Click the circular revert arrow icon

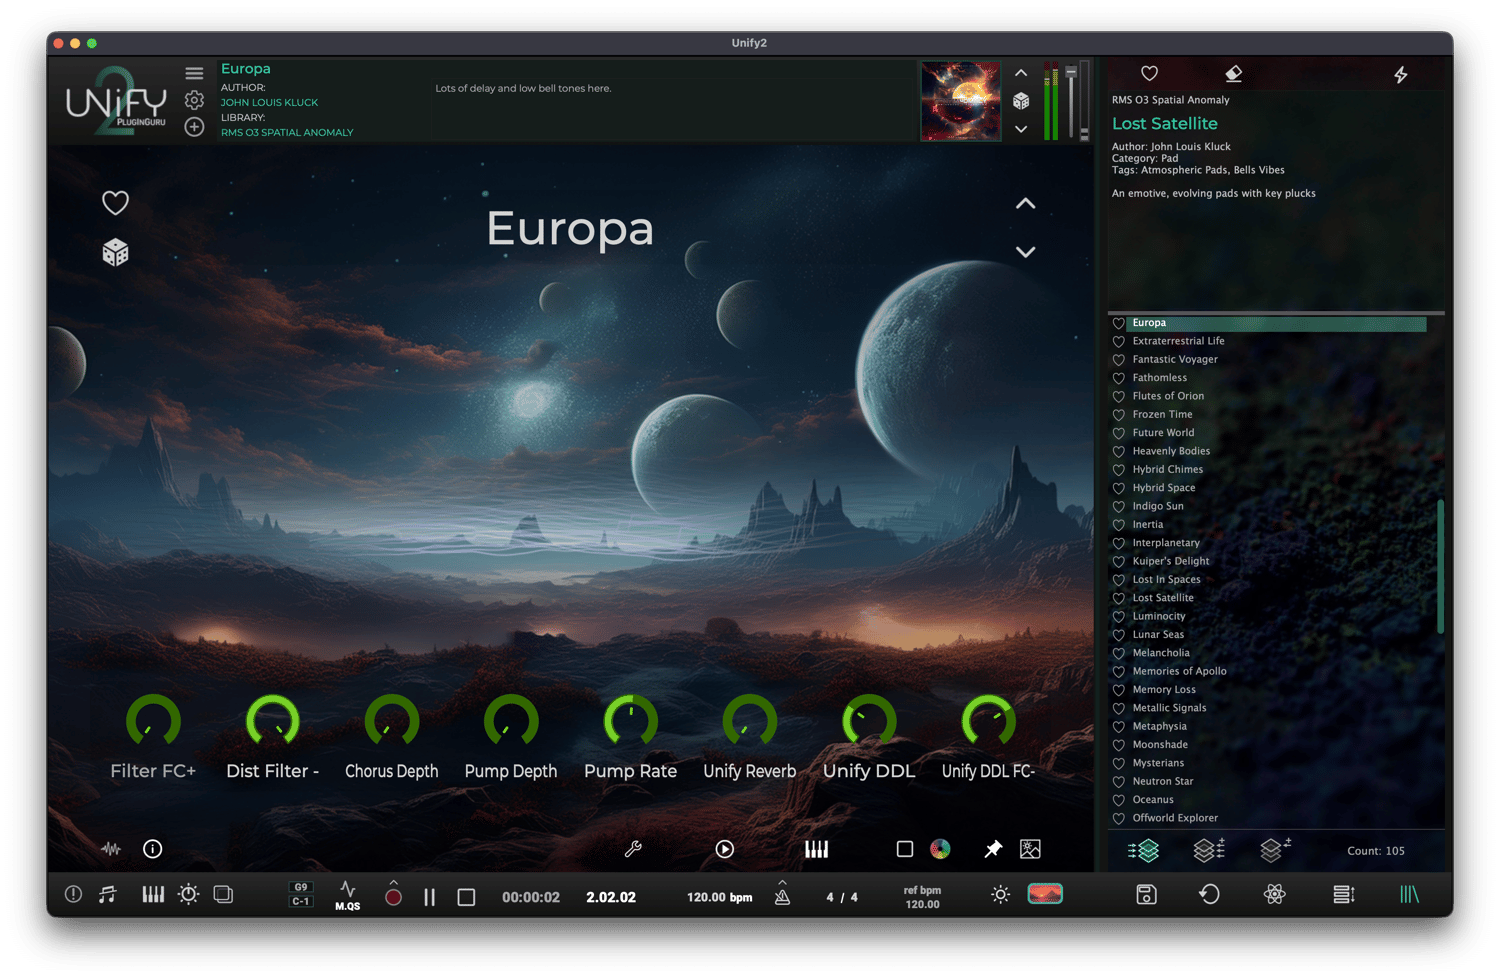click(x=1210, y=895)
